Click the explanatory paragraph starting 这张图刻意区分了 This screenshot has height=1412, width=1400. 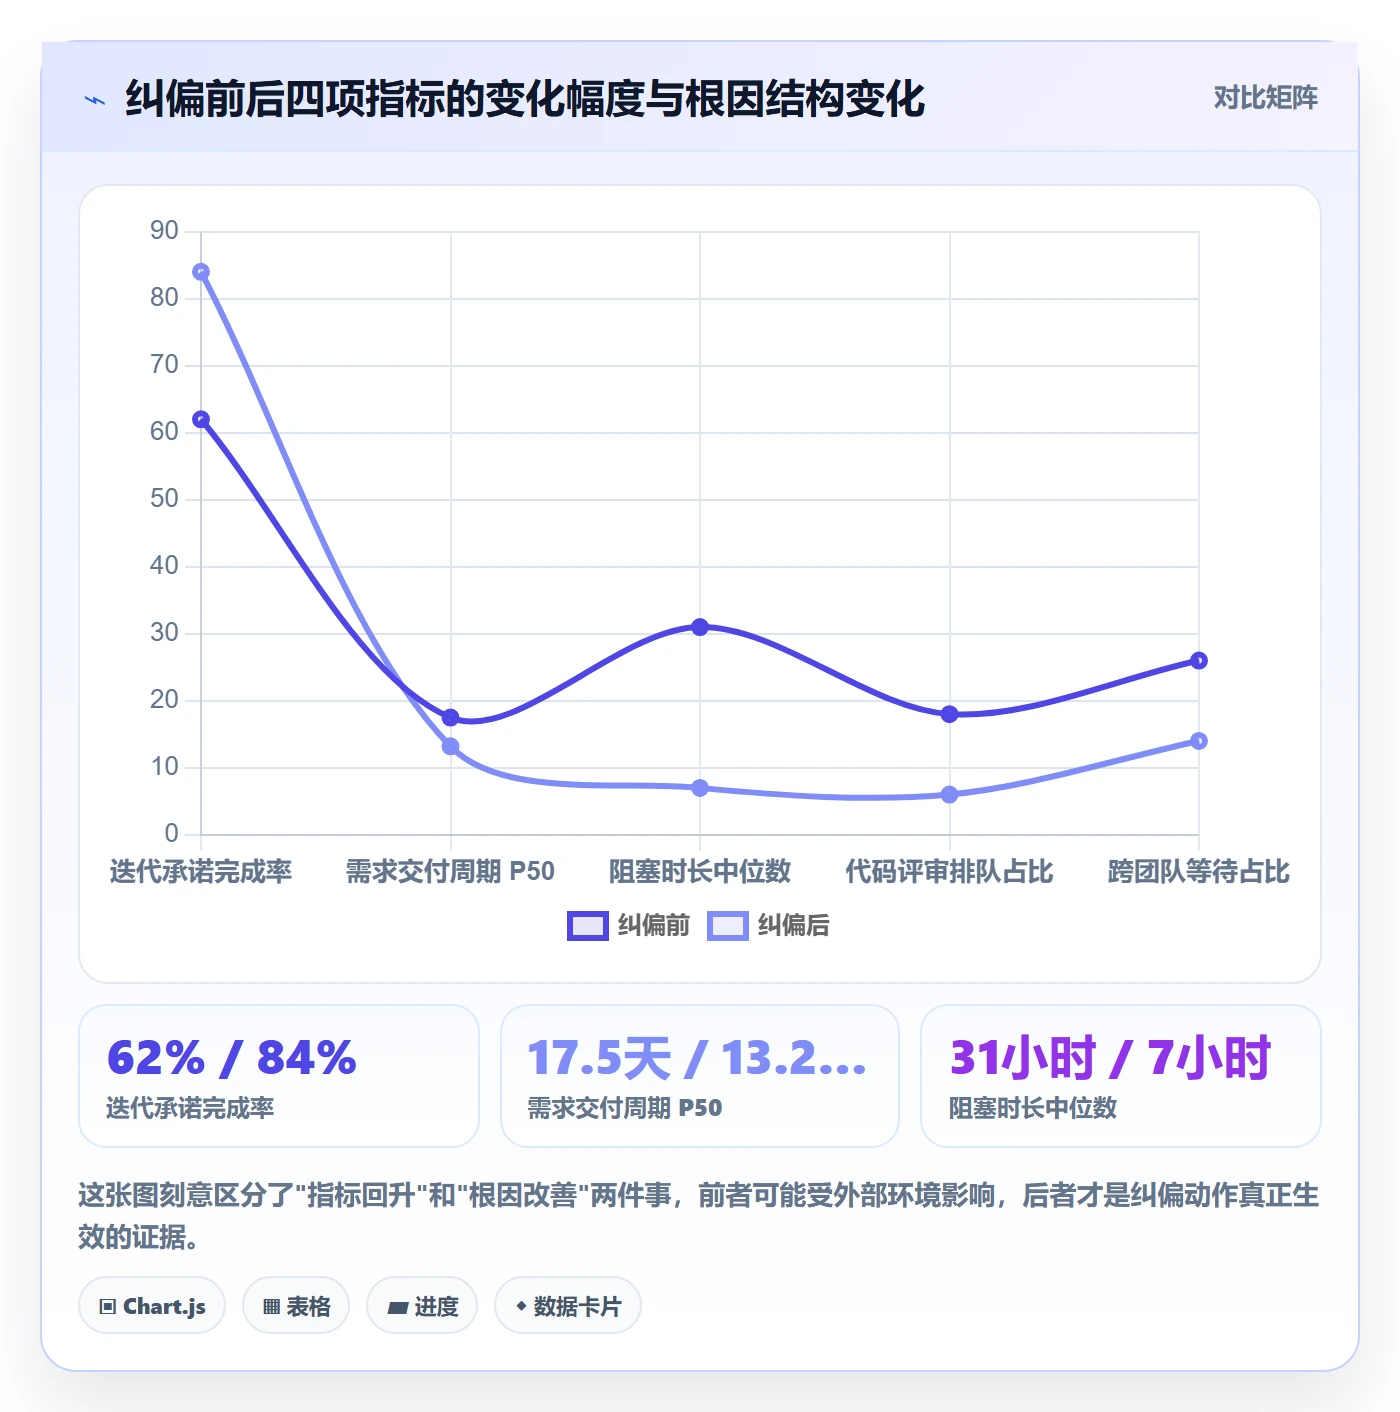699,1216
